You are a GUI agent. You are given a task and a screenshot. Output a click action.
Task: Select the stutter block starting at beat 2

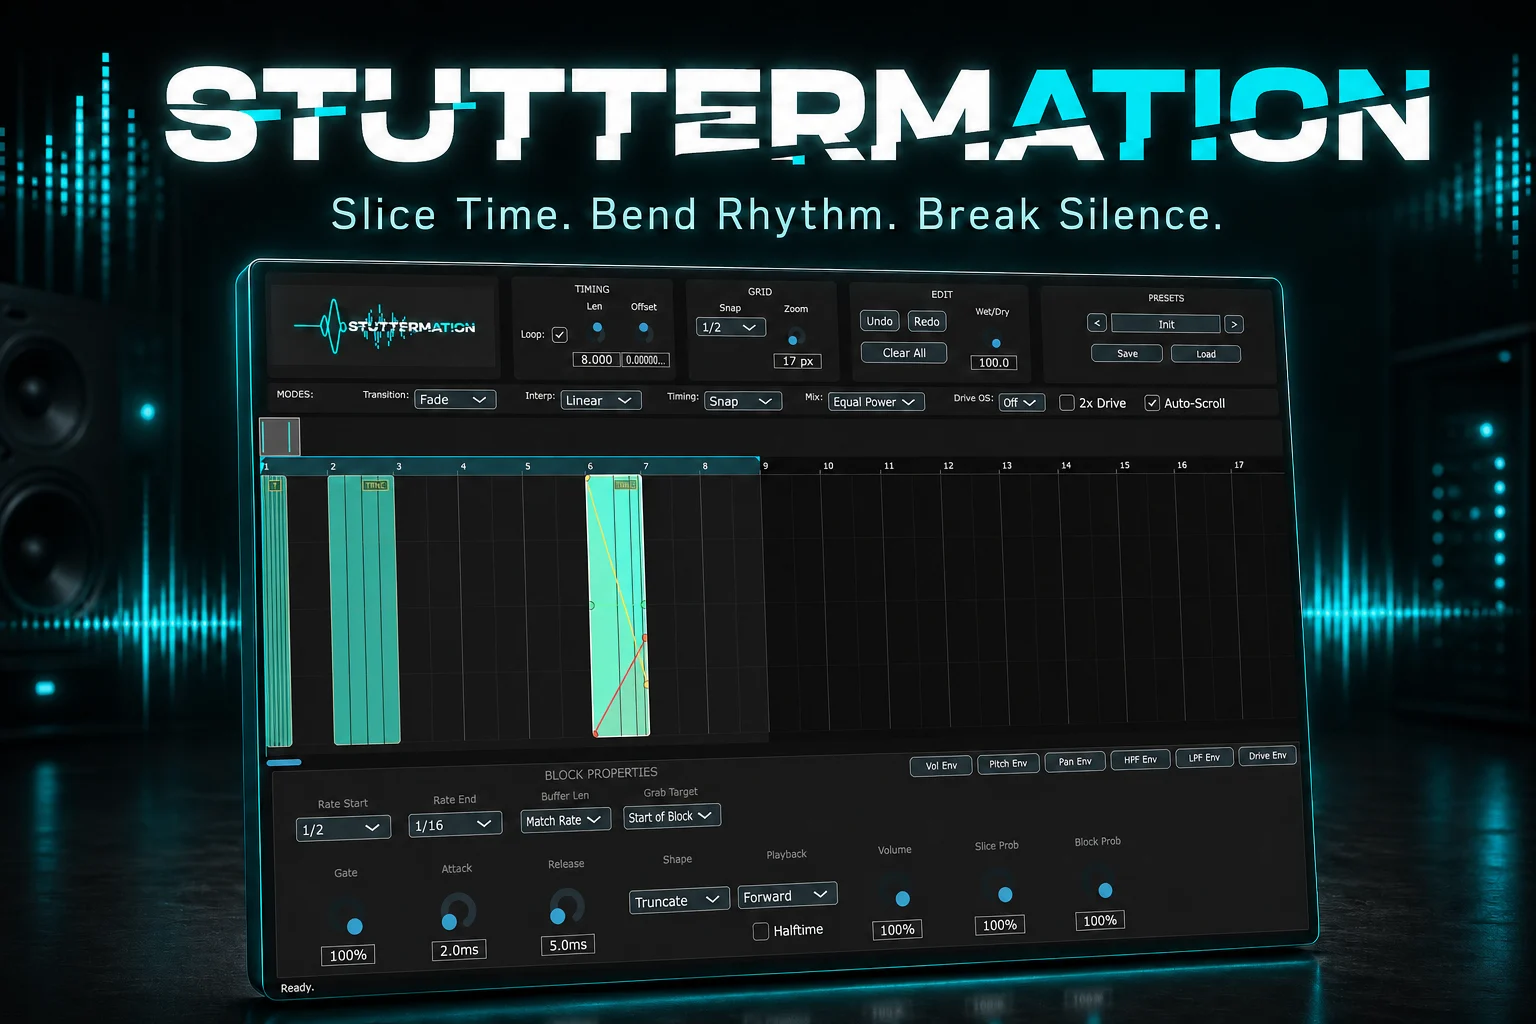pos(364,610)
